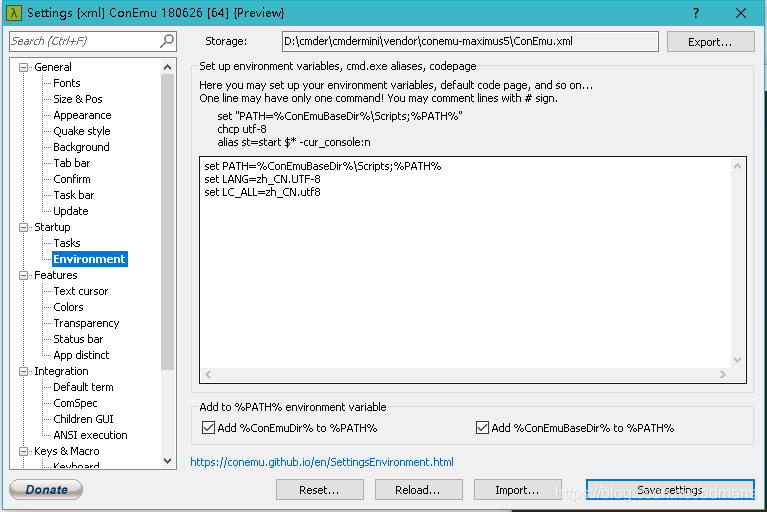This screenshot has height=512, width=767.
Task: Select the Confirm page
Action: coord(72,179)
